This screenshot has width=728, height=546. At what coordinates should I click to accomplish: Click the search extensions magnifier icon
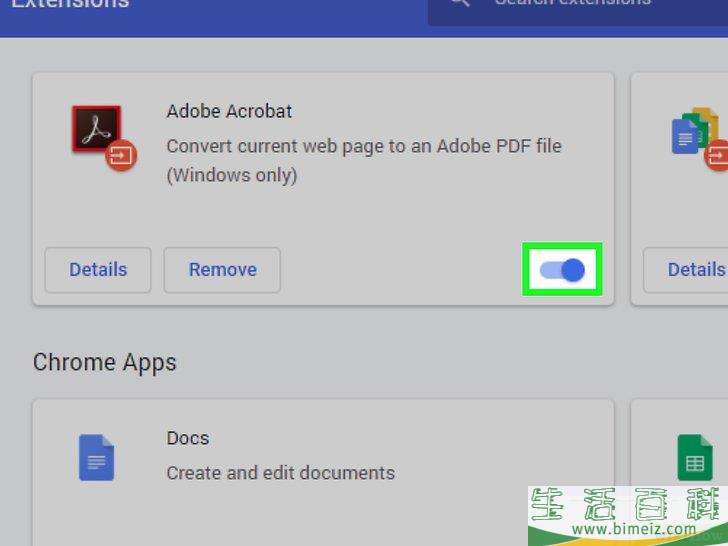point(460,3)
